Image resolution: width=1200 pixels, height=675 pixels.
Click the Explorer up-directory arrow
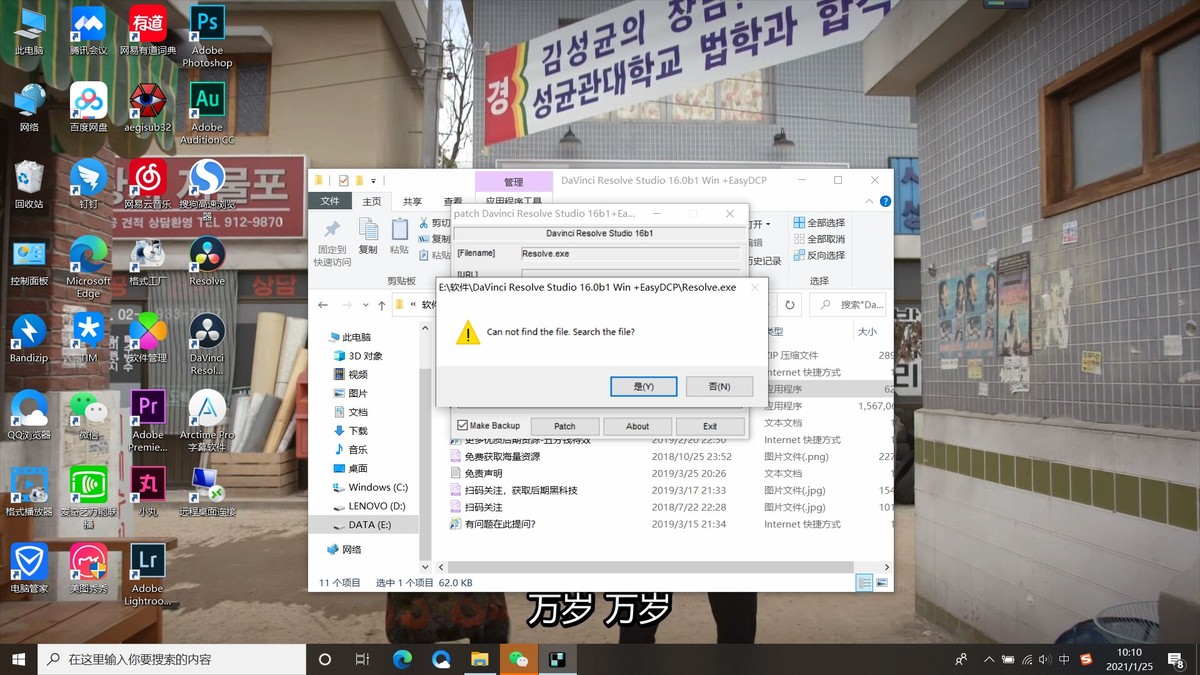point(381,305)
